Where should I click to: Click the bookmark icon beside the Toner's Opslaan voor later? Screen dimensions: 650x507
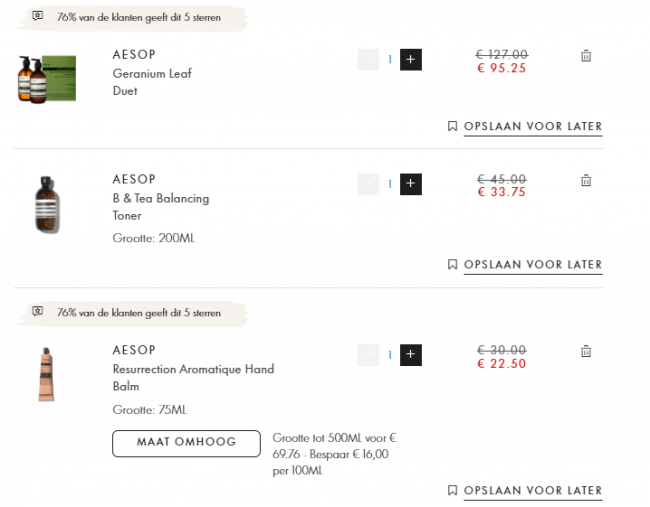coord(453,265)
